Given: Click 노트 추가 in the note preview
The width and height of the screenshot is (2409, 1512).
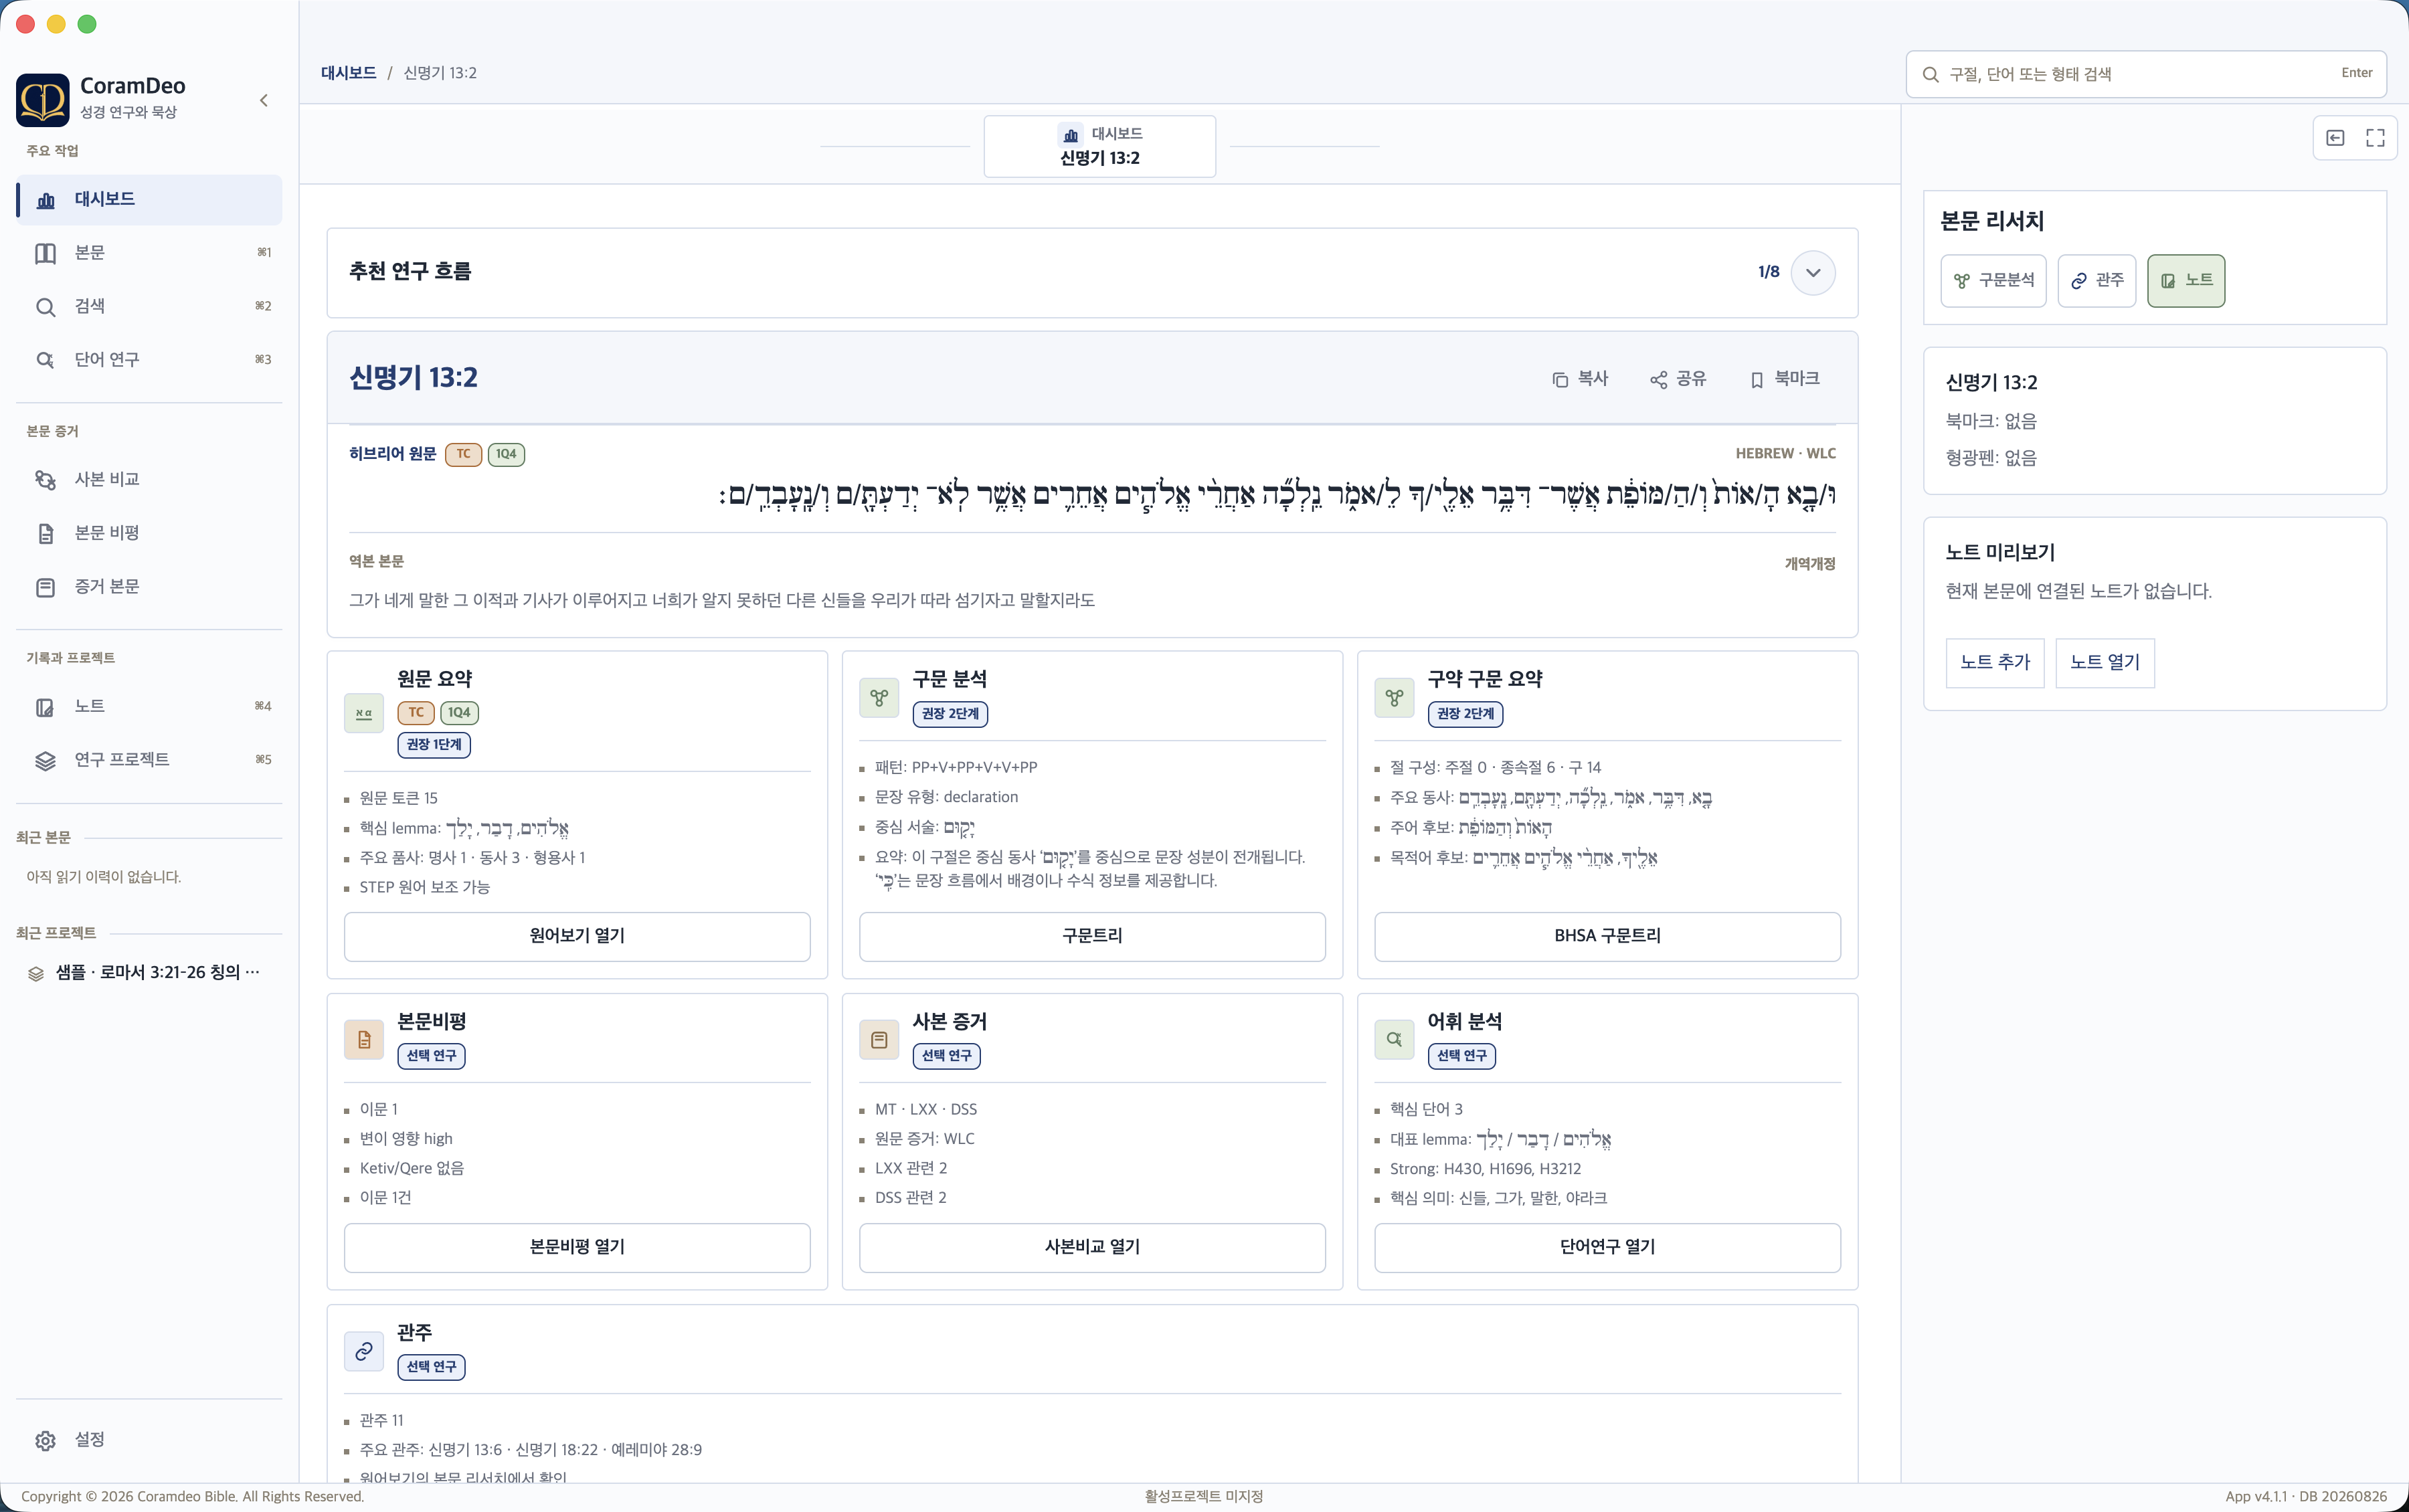Looking at the screenshot, I should 1994,662.
